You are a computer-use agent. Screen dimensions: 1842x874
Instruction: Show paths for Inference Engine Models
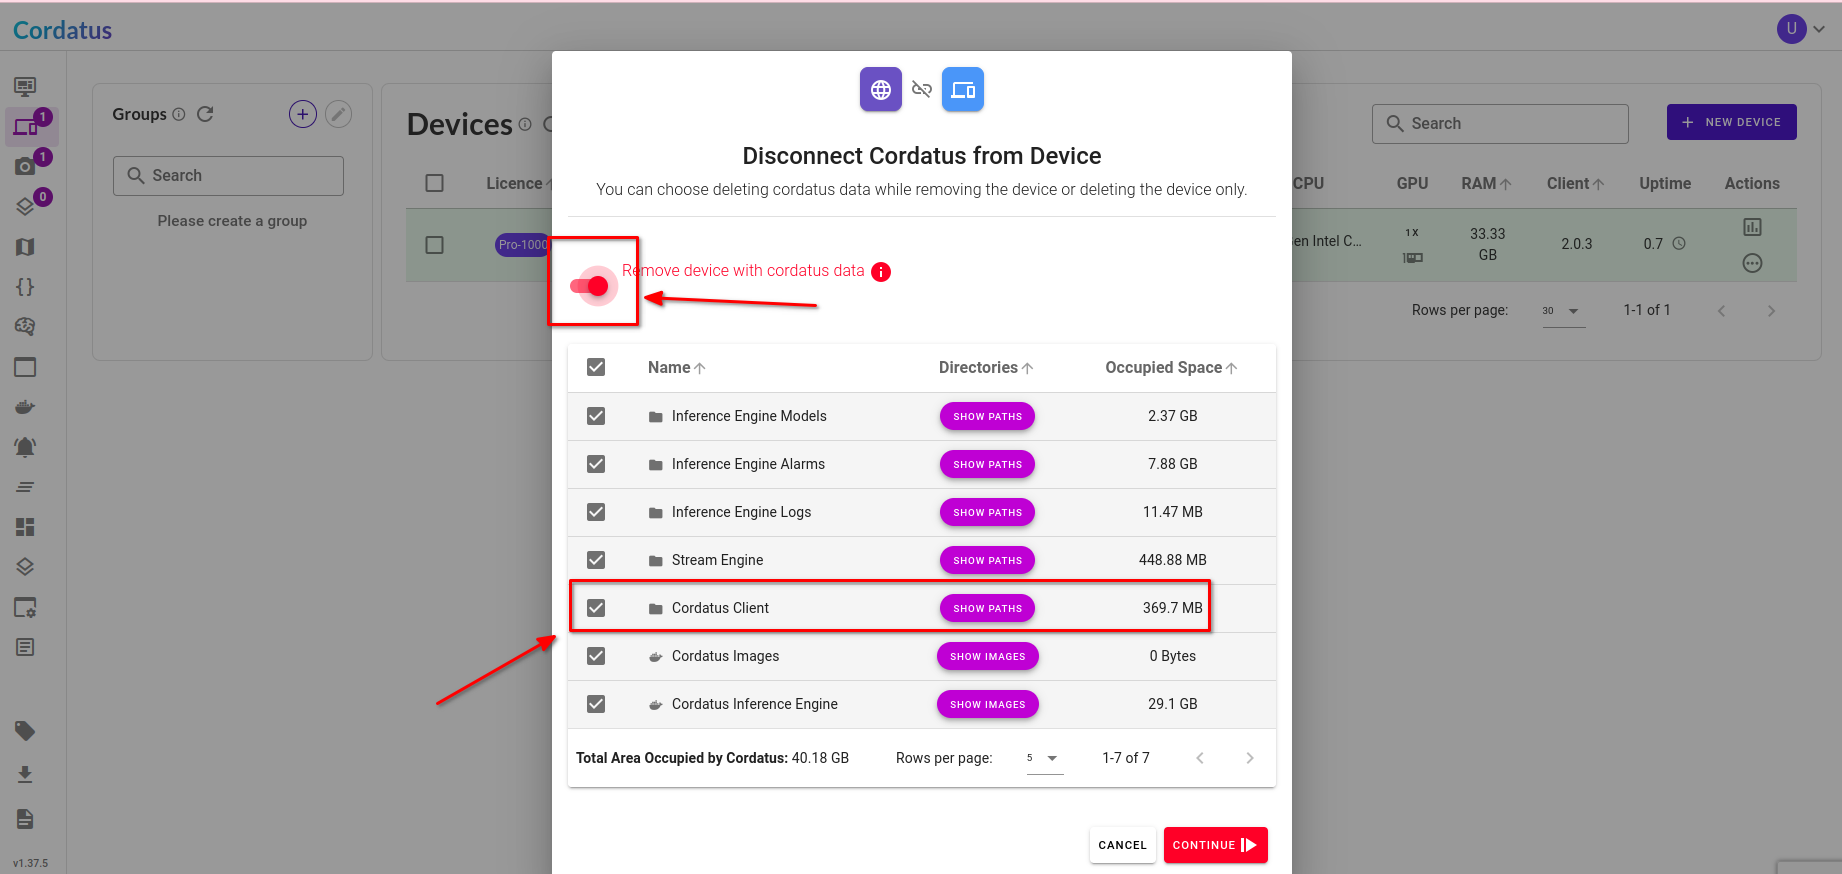tap(987, 416)
